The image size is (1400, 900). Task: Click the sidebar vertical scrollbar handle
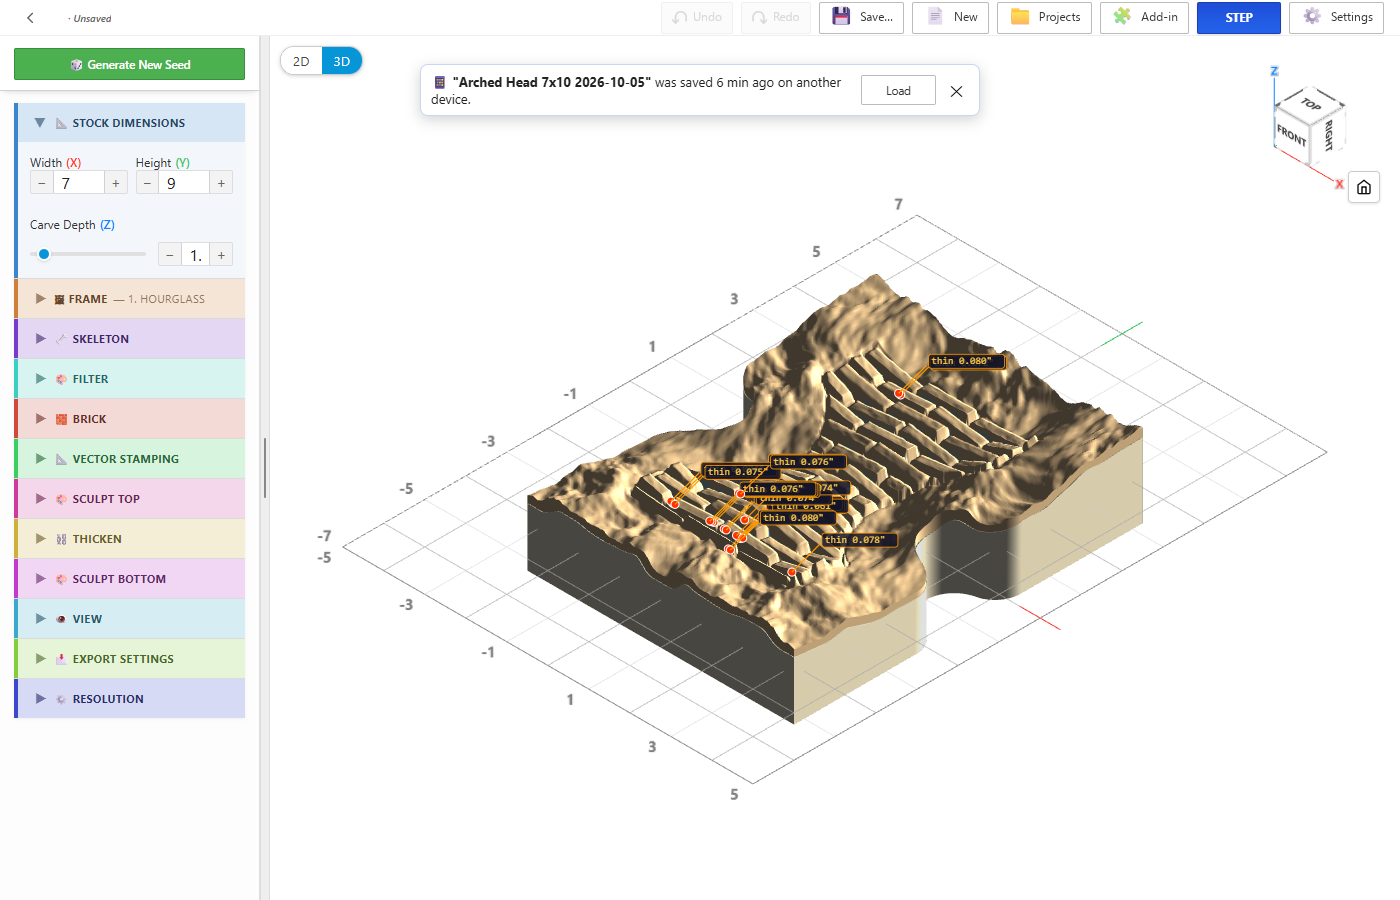(265, 467)
